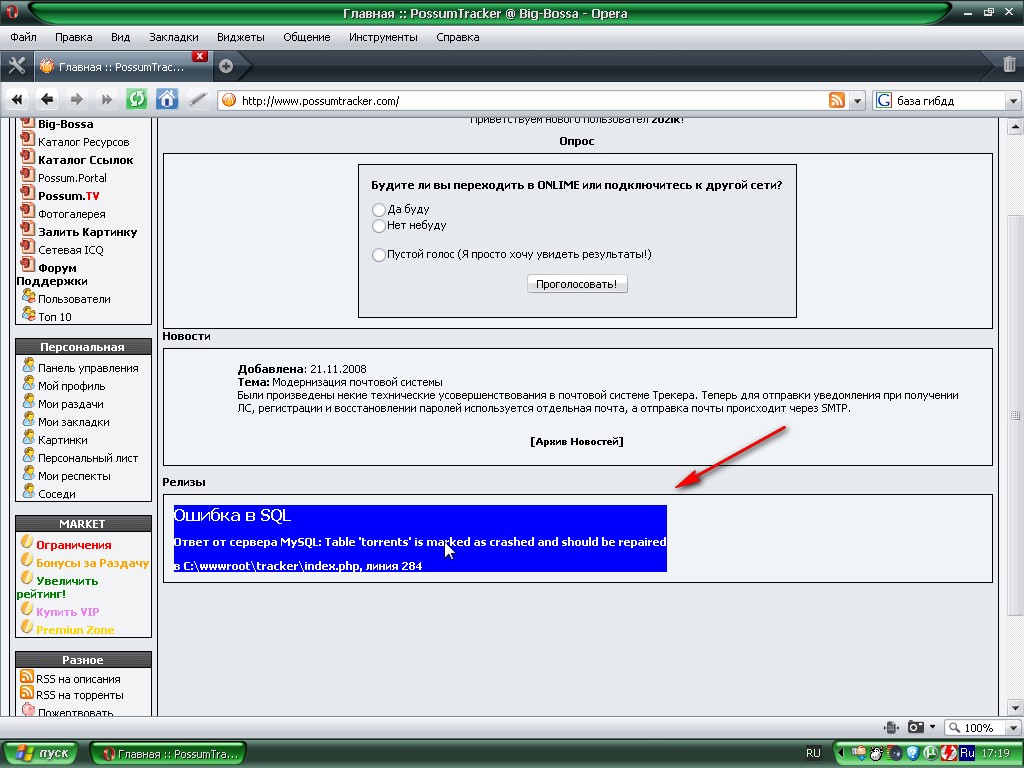1024x768 pixels.
Task: Open the Панель управления link
Action: pos(88,368)
